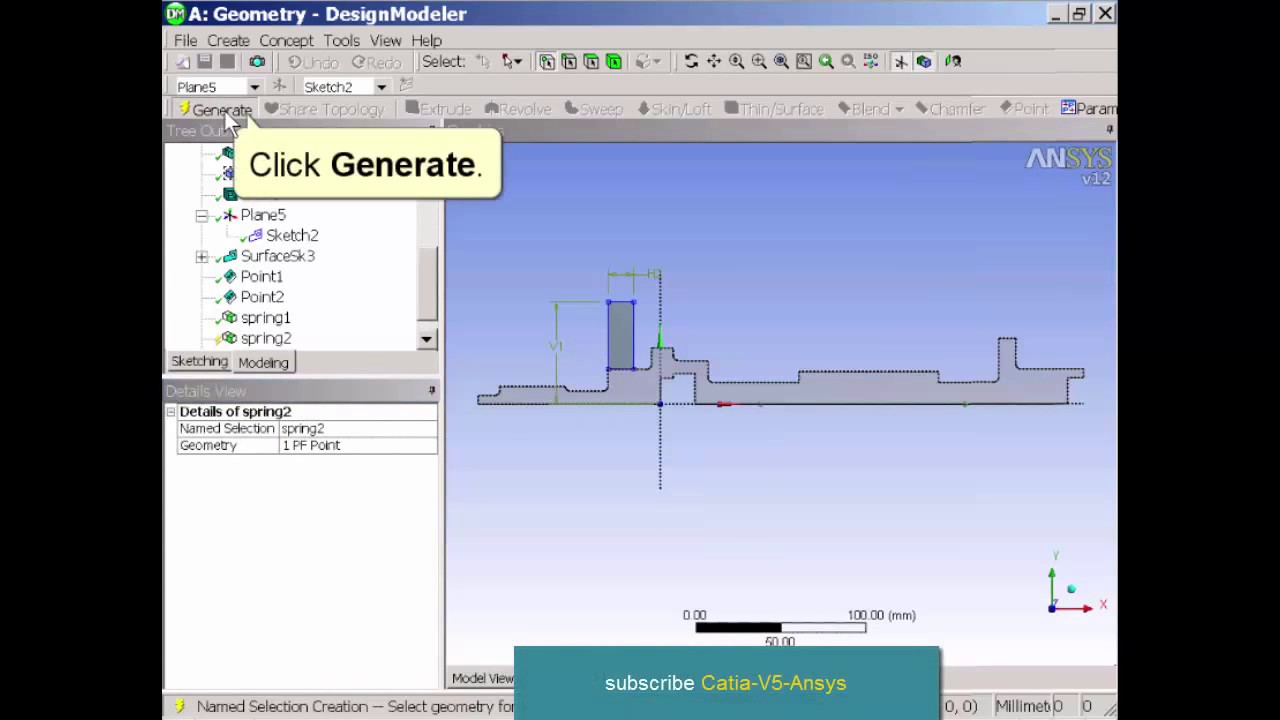This screenshot has height=720, width=1280.
Task: Click the Magnifier Window icon
Action: click(x=804, y=62)
